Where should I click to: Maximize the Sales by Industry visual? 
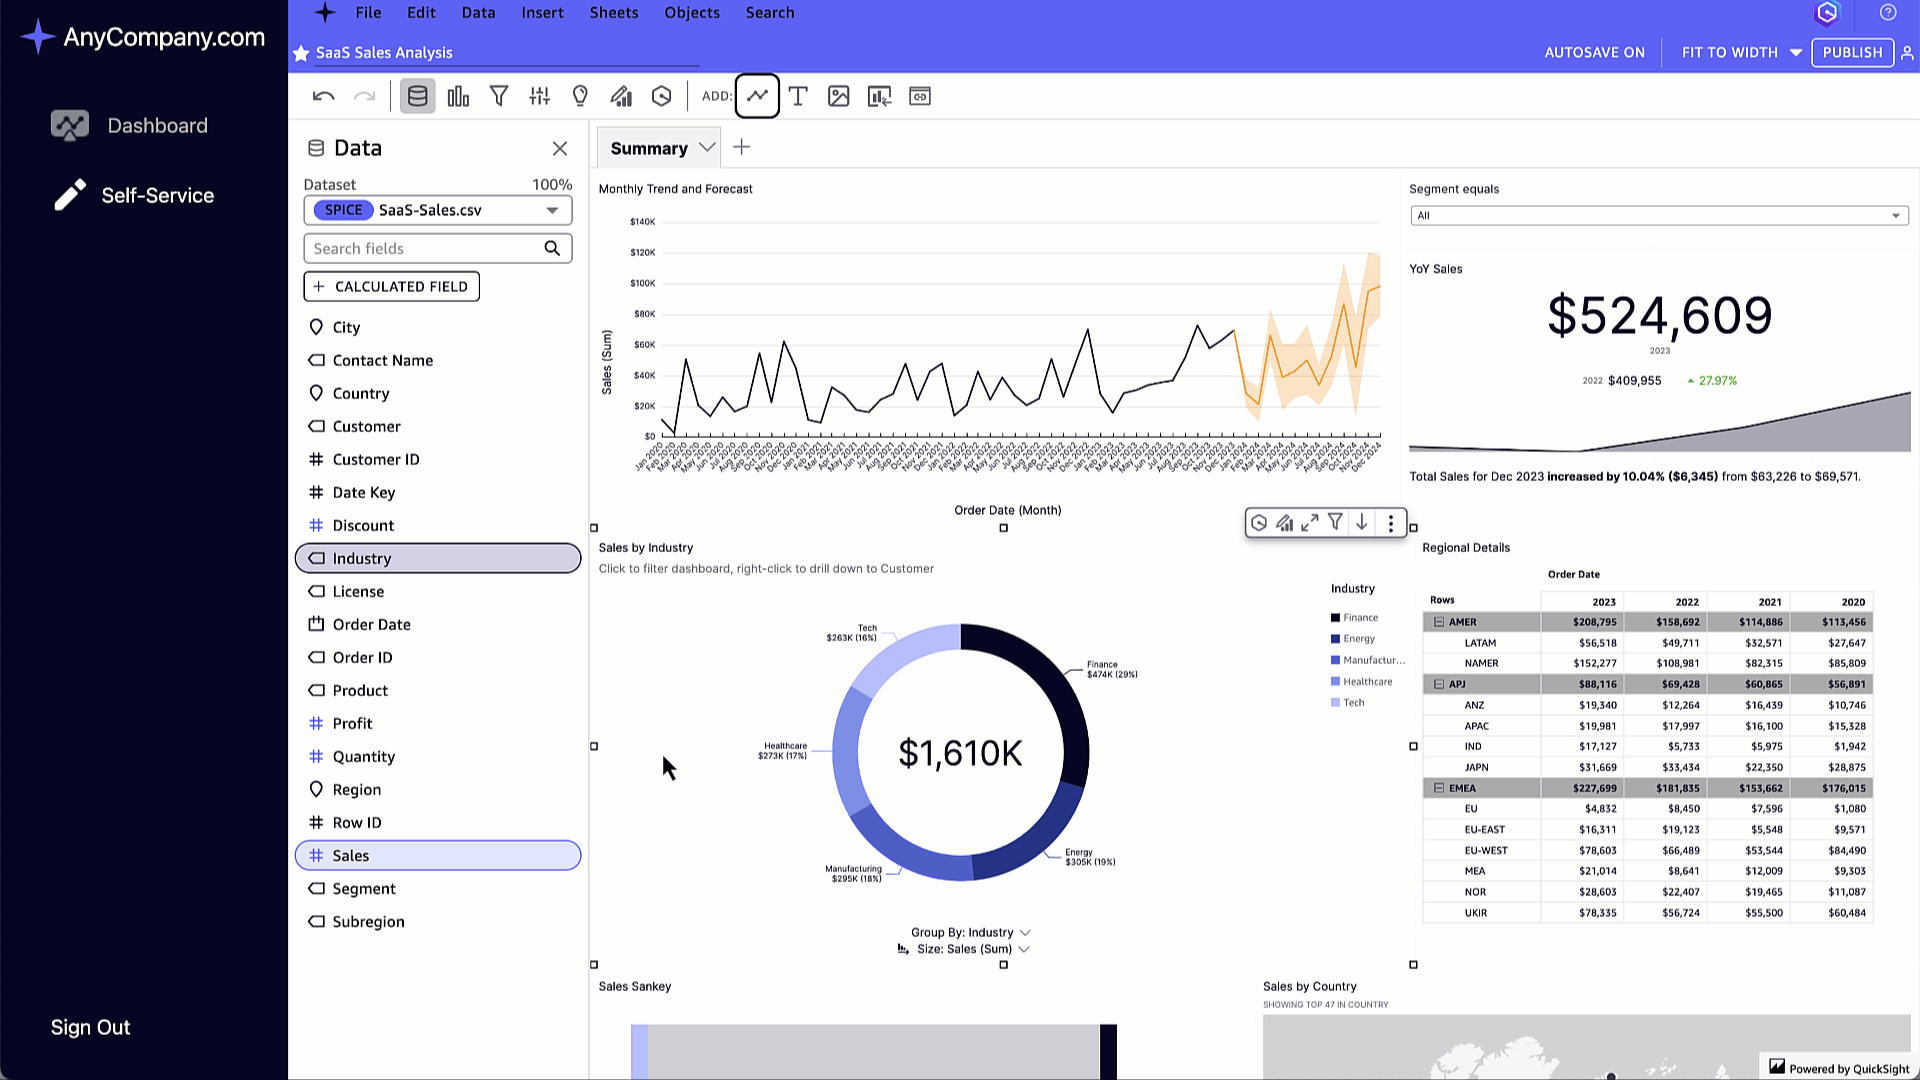(1310, 523)
